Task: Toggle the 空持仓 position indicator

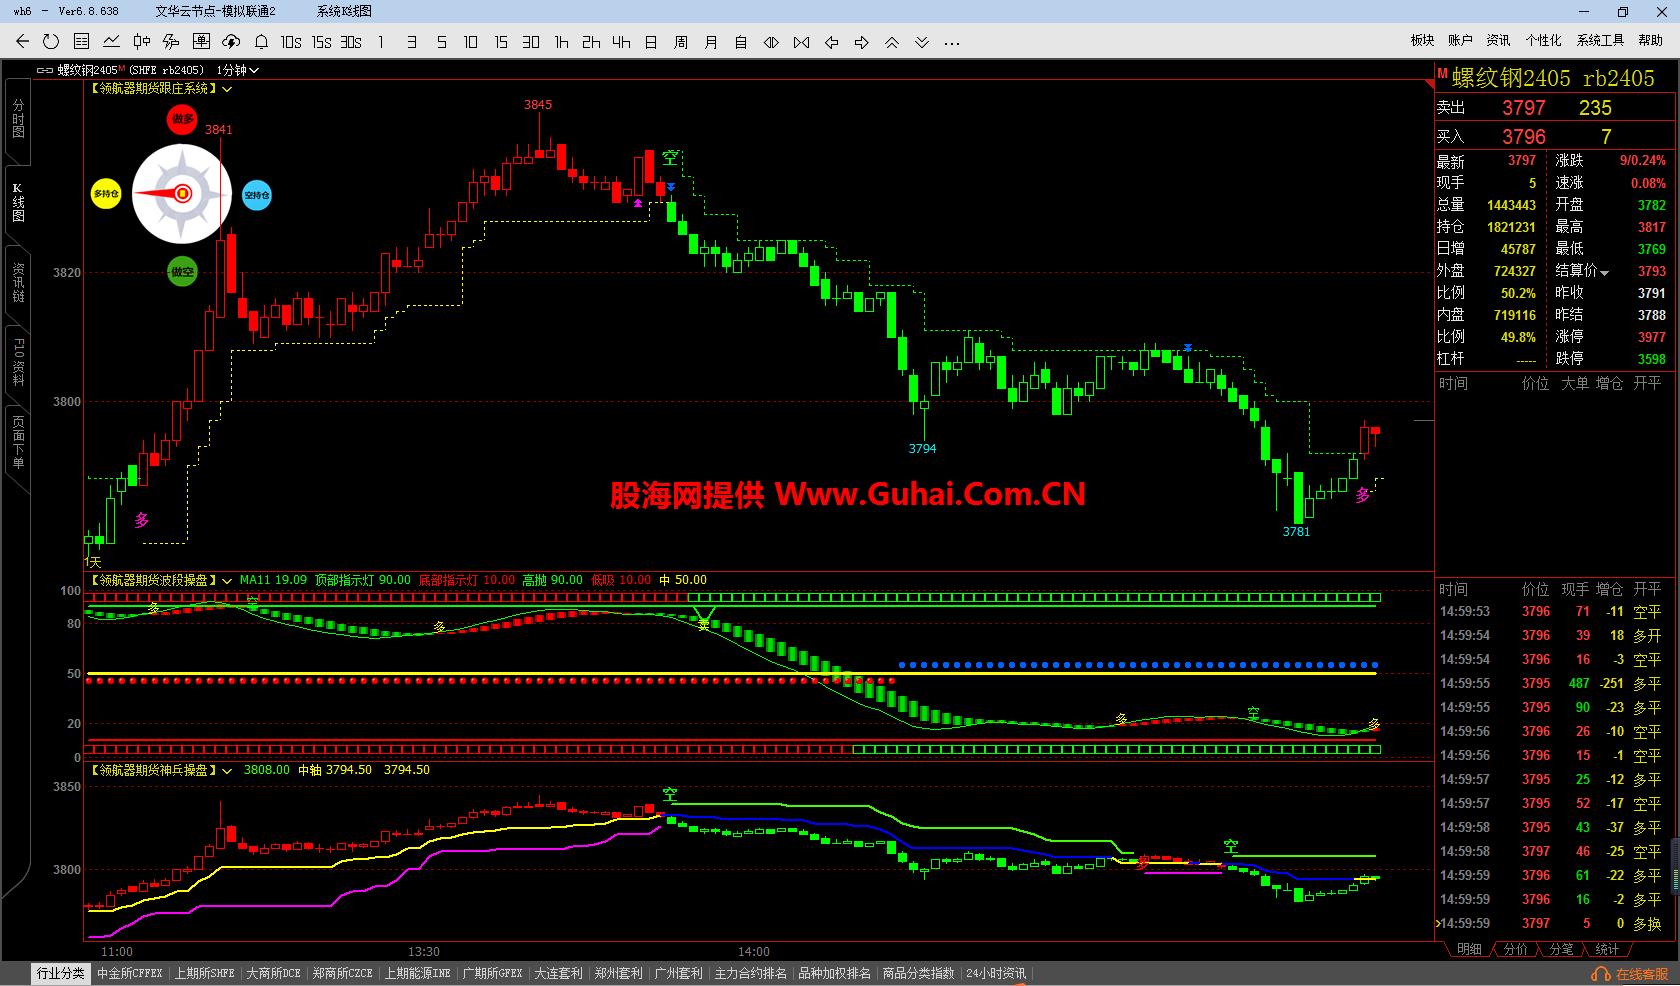Action: 256,195
